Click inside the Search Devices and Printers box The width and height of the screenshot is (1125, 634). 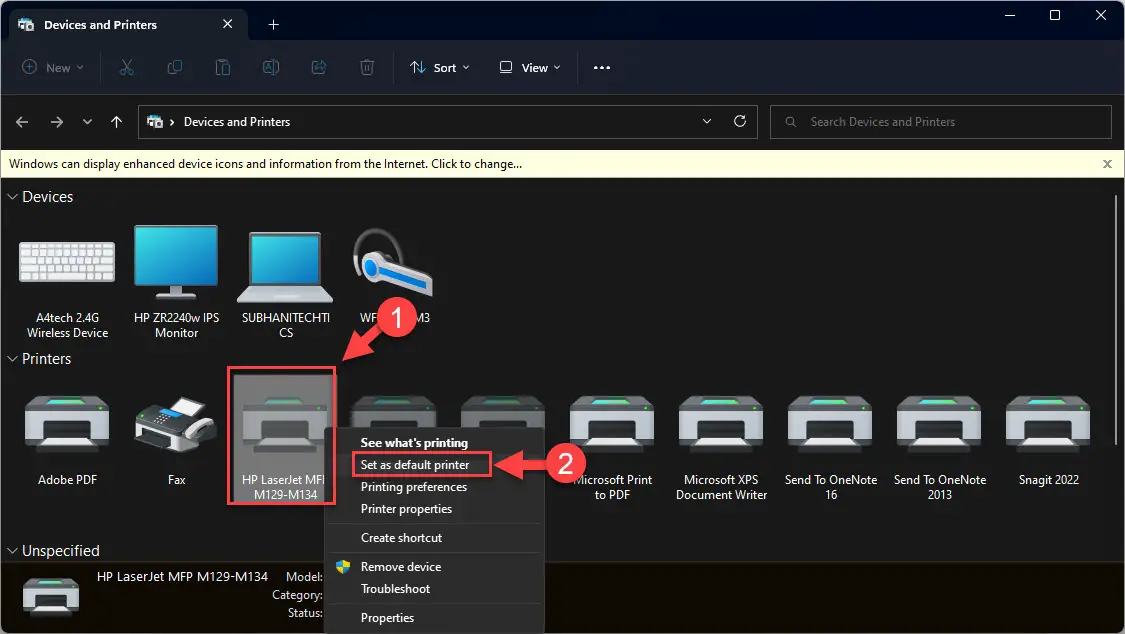tap(940, 121)
